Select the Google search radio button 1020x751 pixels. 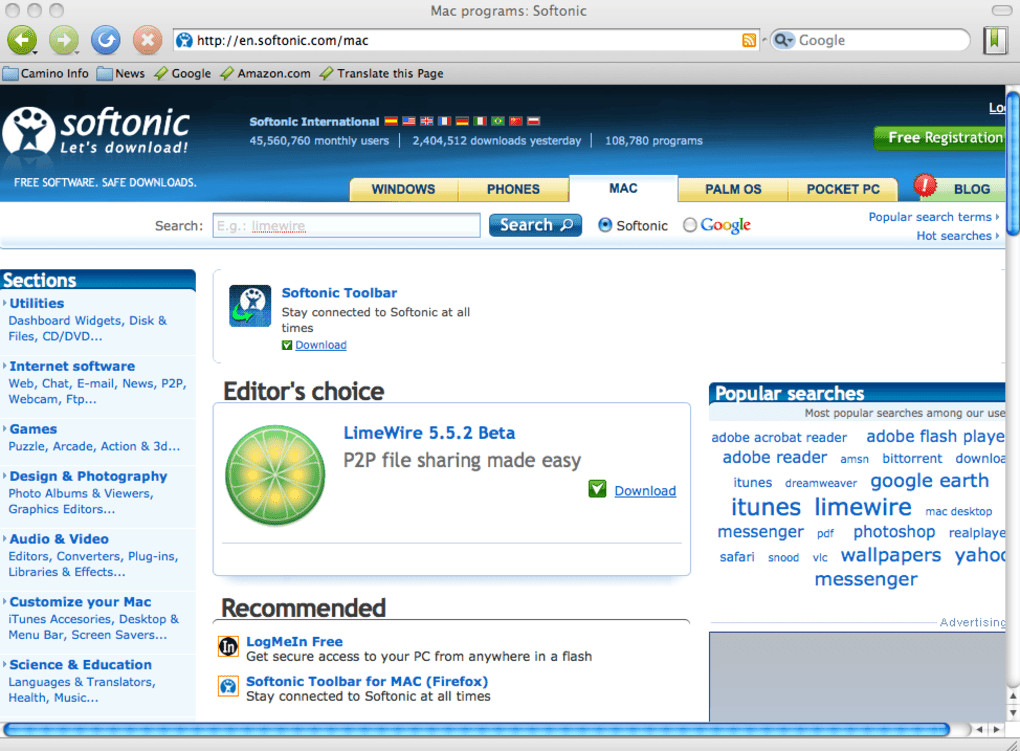pos(690,225)
